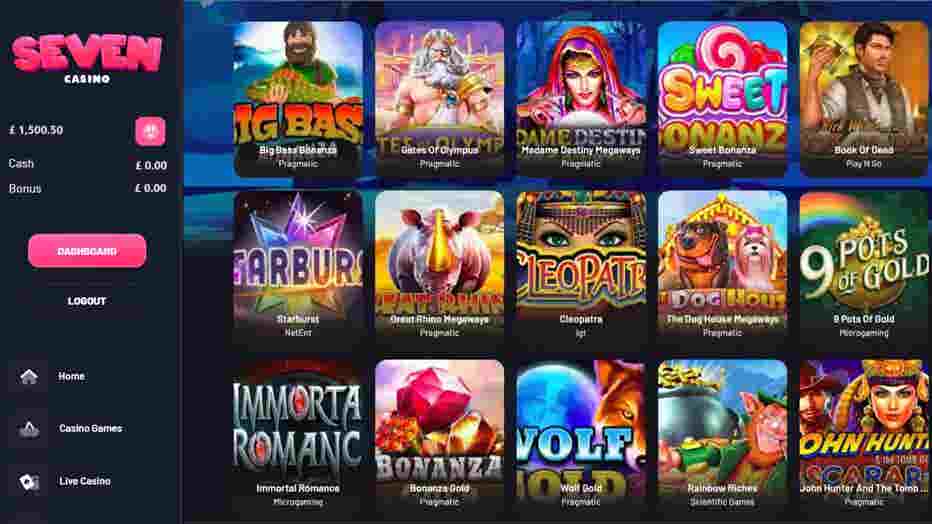The image size is (932, 524).
Task: Go to Home menu item
Action: pos(71,376)
